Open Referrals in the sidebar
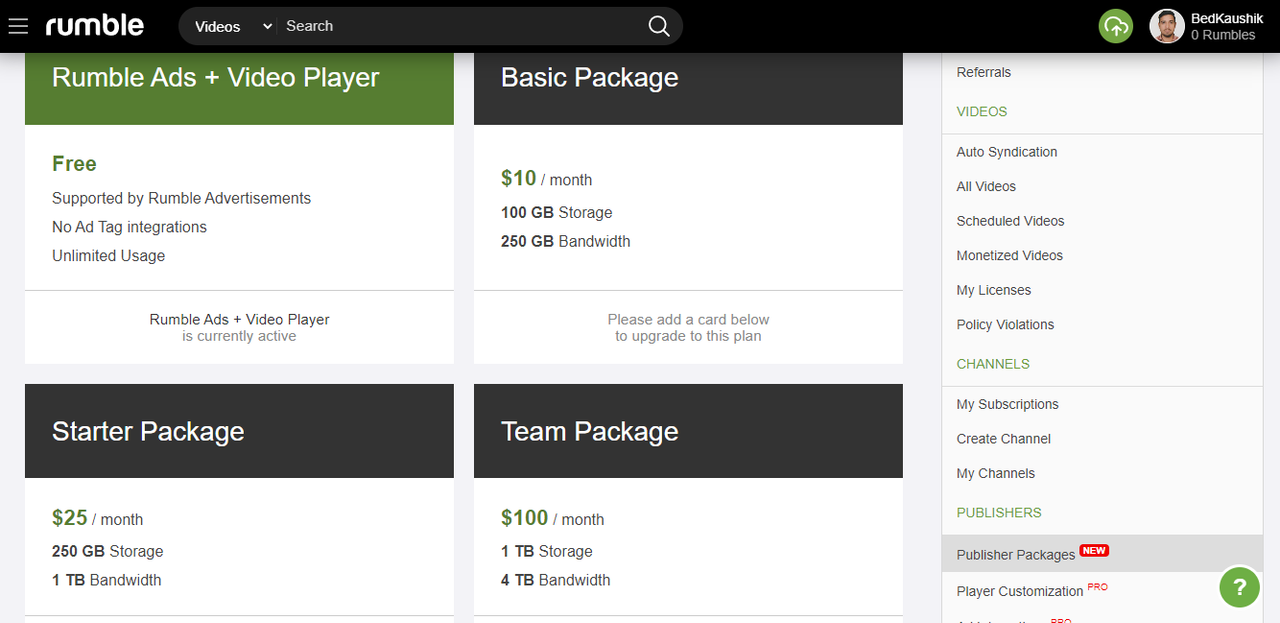This screenshot has height=623, width=1280. pyautogui.click(x=984, y=72)
